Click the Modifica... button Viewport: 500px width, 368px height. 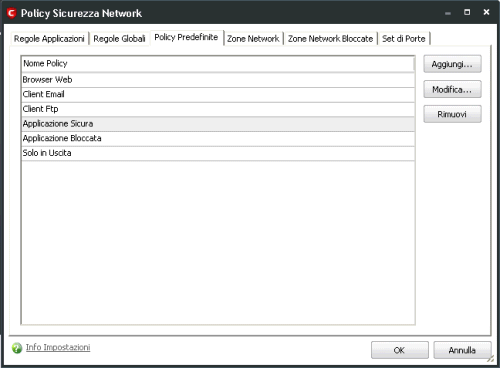[x=452, y=89]
